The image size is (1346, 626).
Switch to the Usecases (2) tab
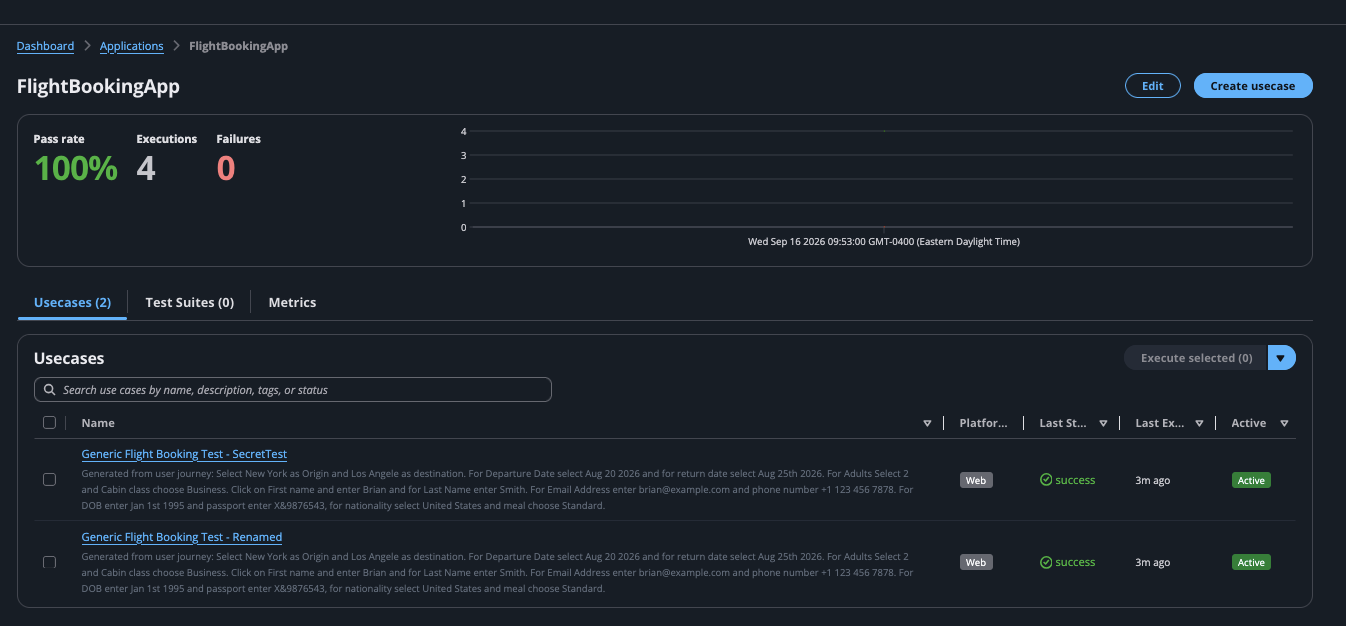(x=72, y=302)
